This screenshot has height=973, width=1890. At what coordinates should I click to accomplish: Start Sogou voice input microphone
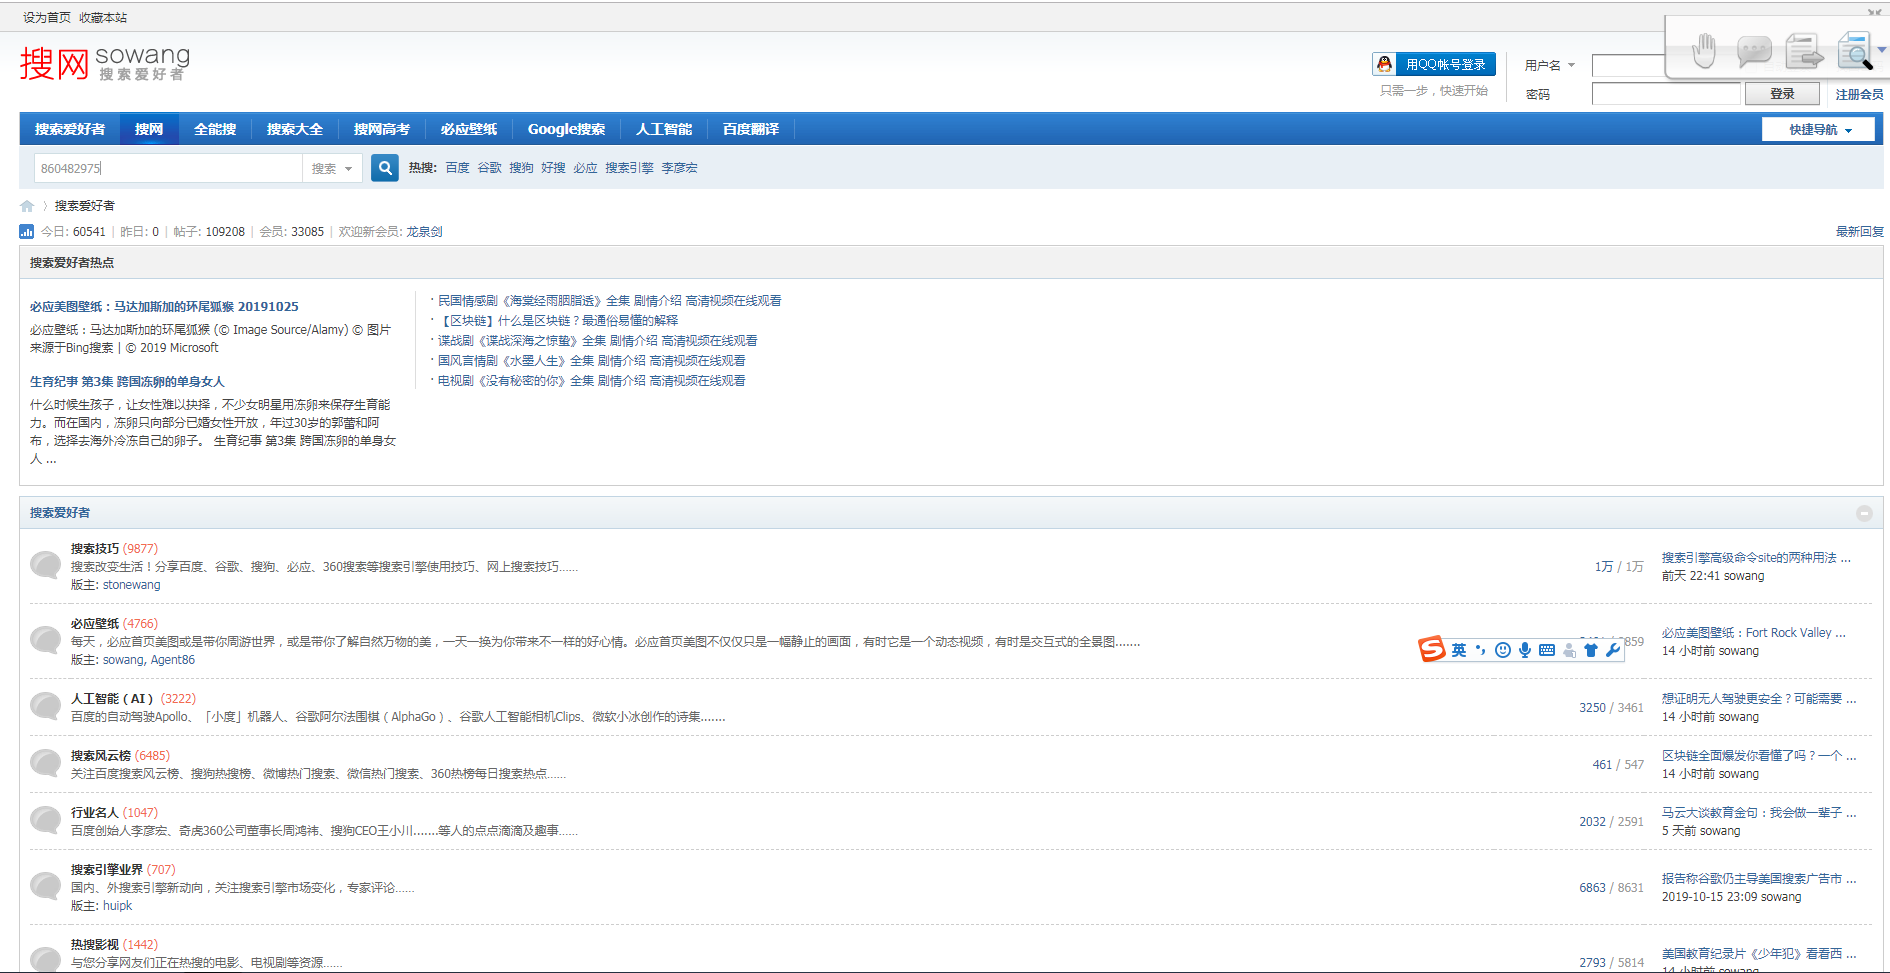pyautogui.click(x=1525, y=650)
